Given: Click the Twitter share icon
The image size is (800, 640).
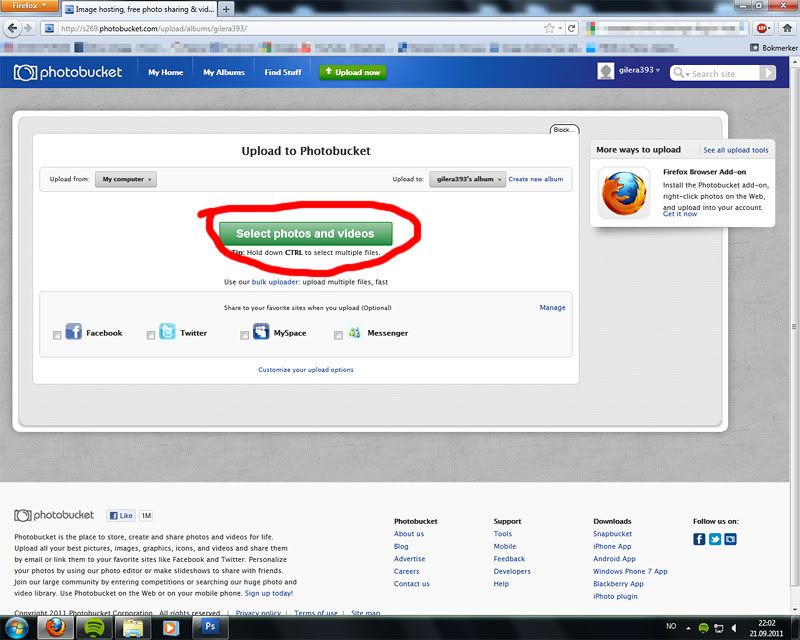Looking at the screenshot, I should point(167,332).
